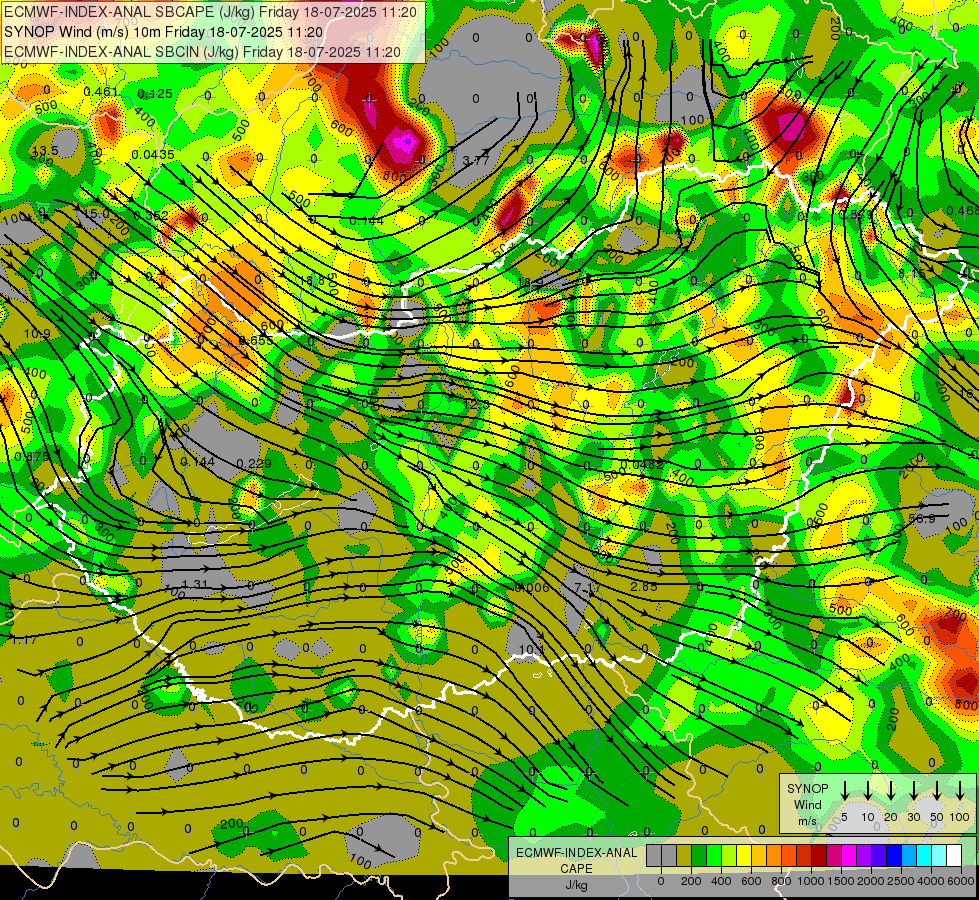Click the 1500 tick label on CAPE scale
Screen dimensions: 979x900
tap(841, 881)
